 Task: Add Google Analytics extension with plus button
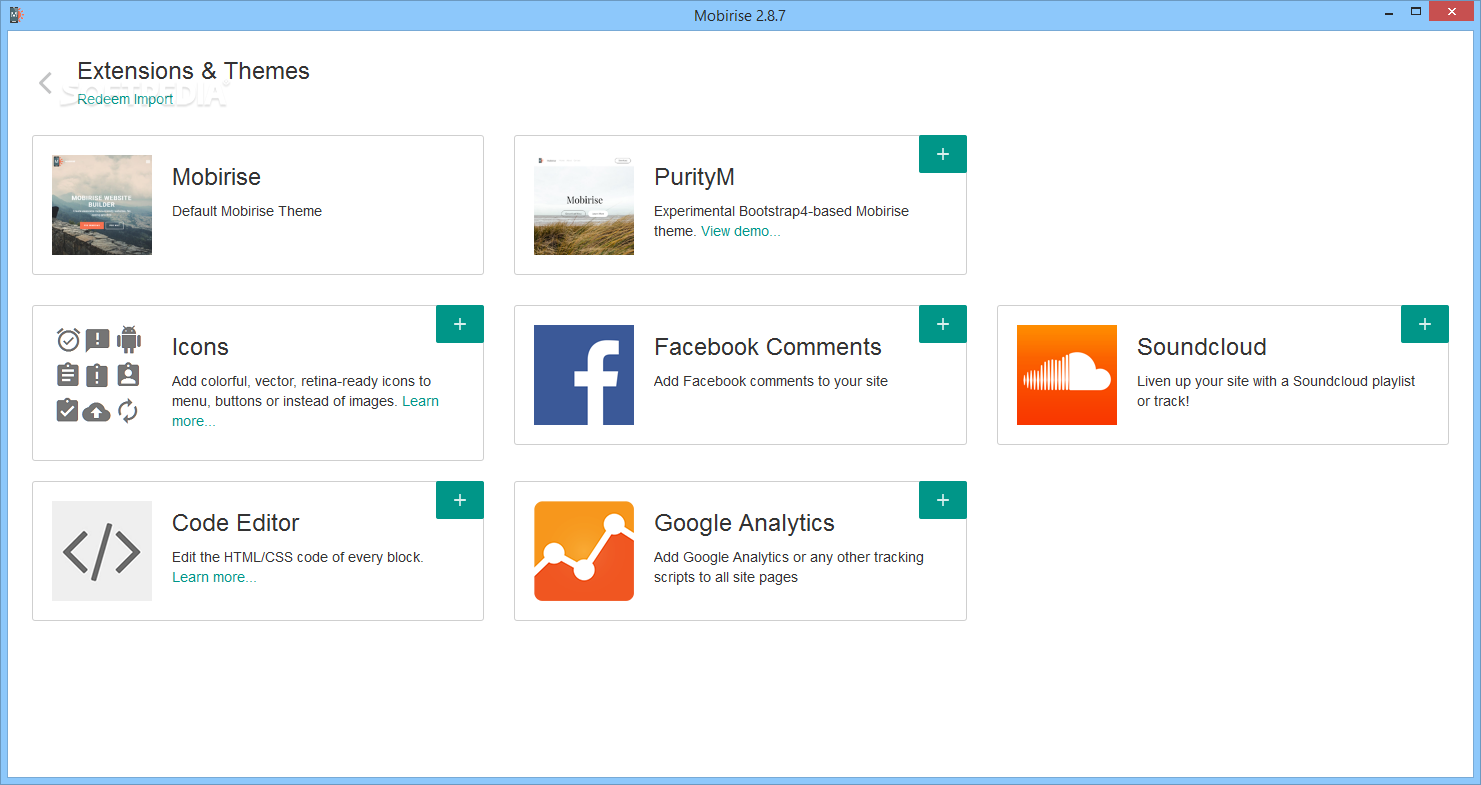pyautogui.click(x=942, y=500)
